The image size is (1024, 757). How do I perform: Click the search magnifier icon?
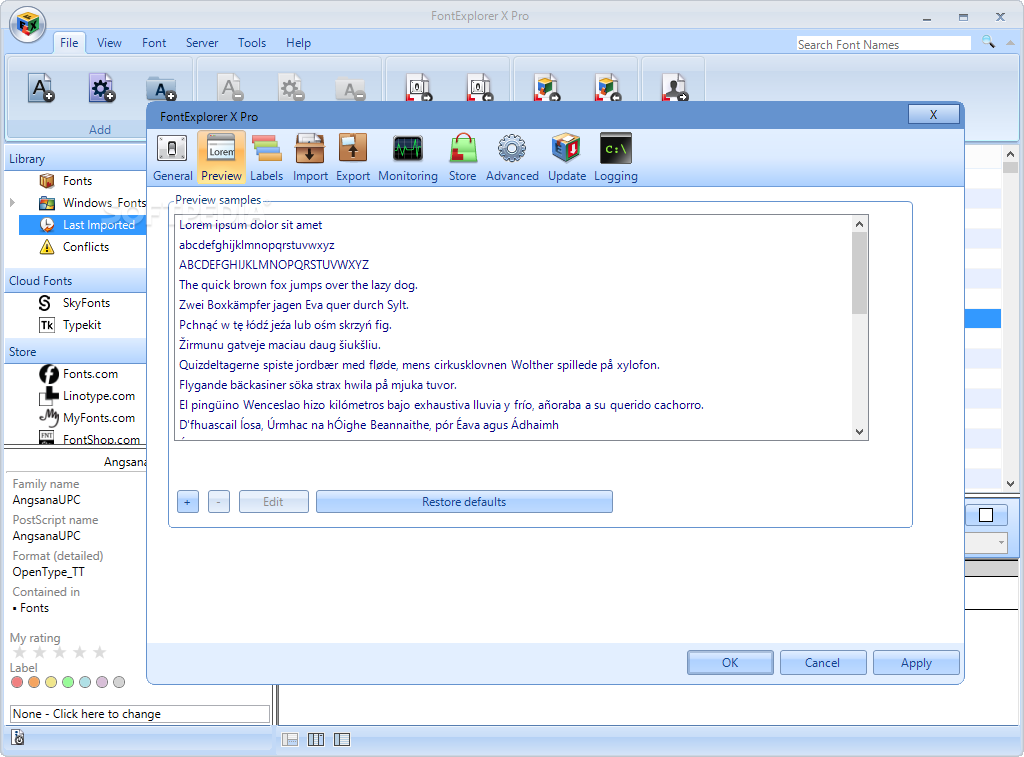988,42
